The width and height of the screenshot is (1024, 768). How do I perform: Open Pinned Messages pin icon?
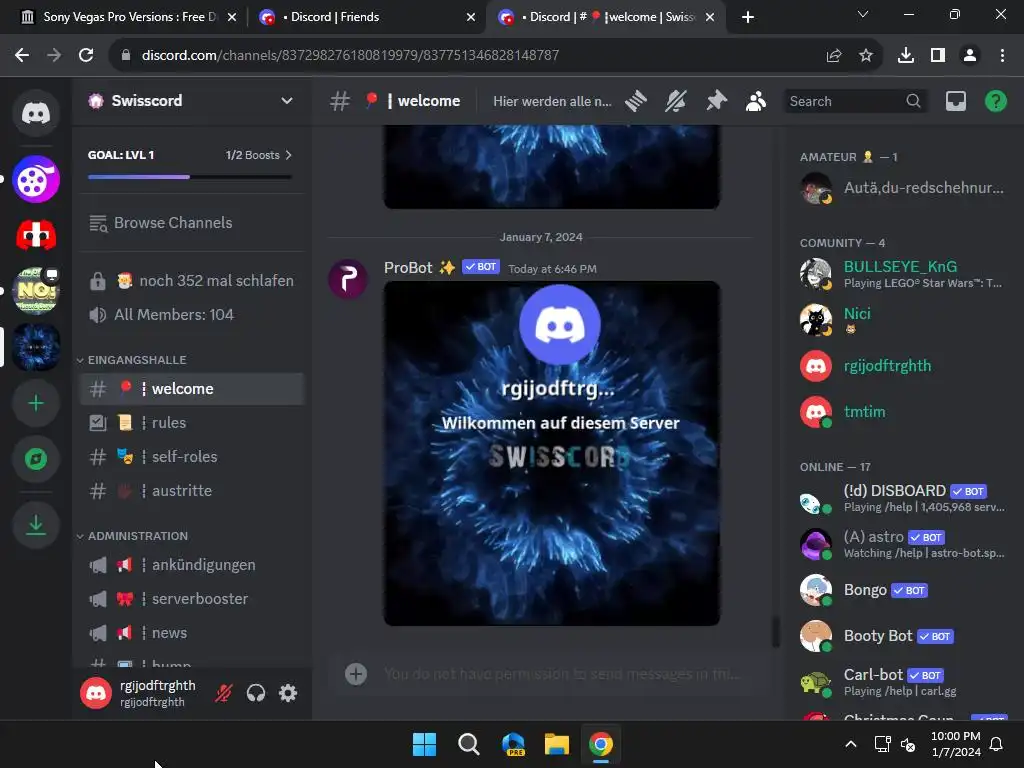click(716, 101)
